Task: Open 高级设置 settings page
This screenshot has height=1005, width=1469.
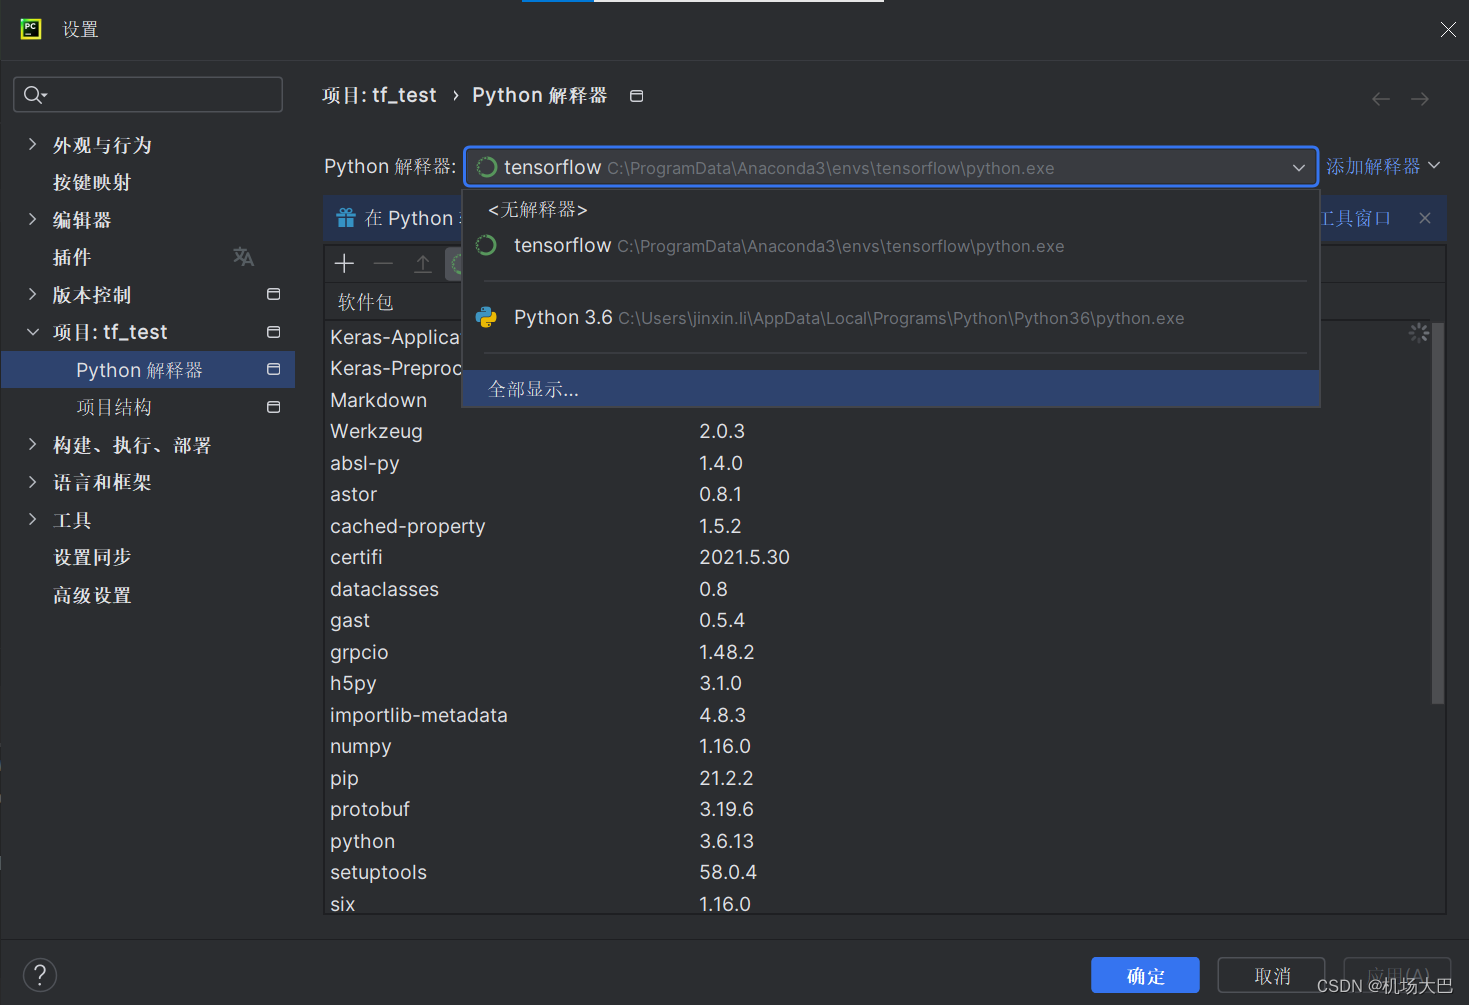Action: tap(92, 595)
